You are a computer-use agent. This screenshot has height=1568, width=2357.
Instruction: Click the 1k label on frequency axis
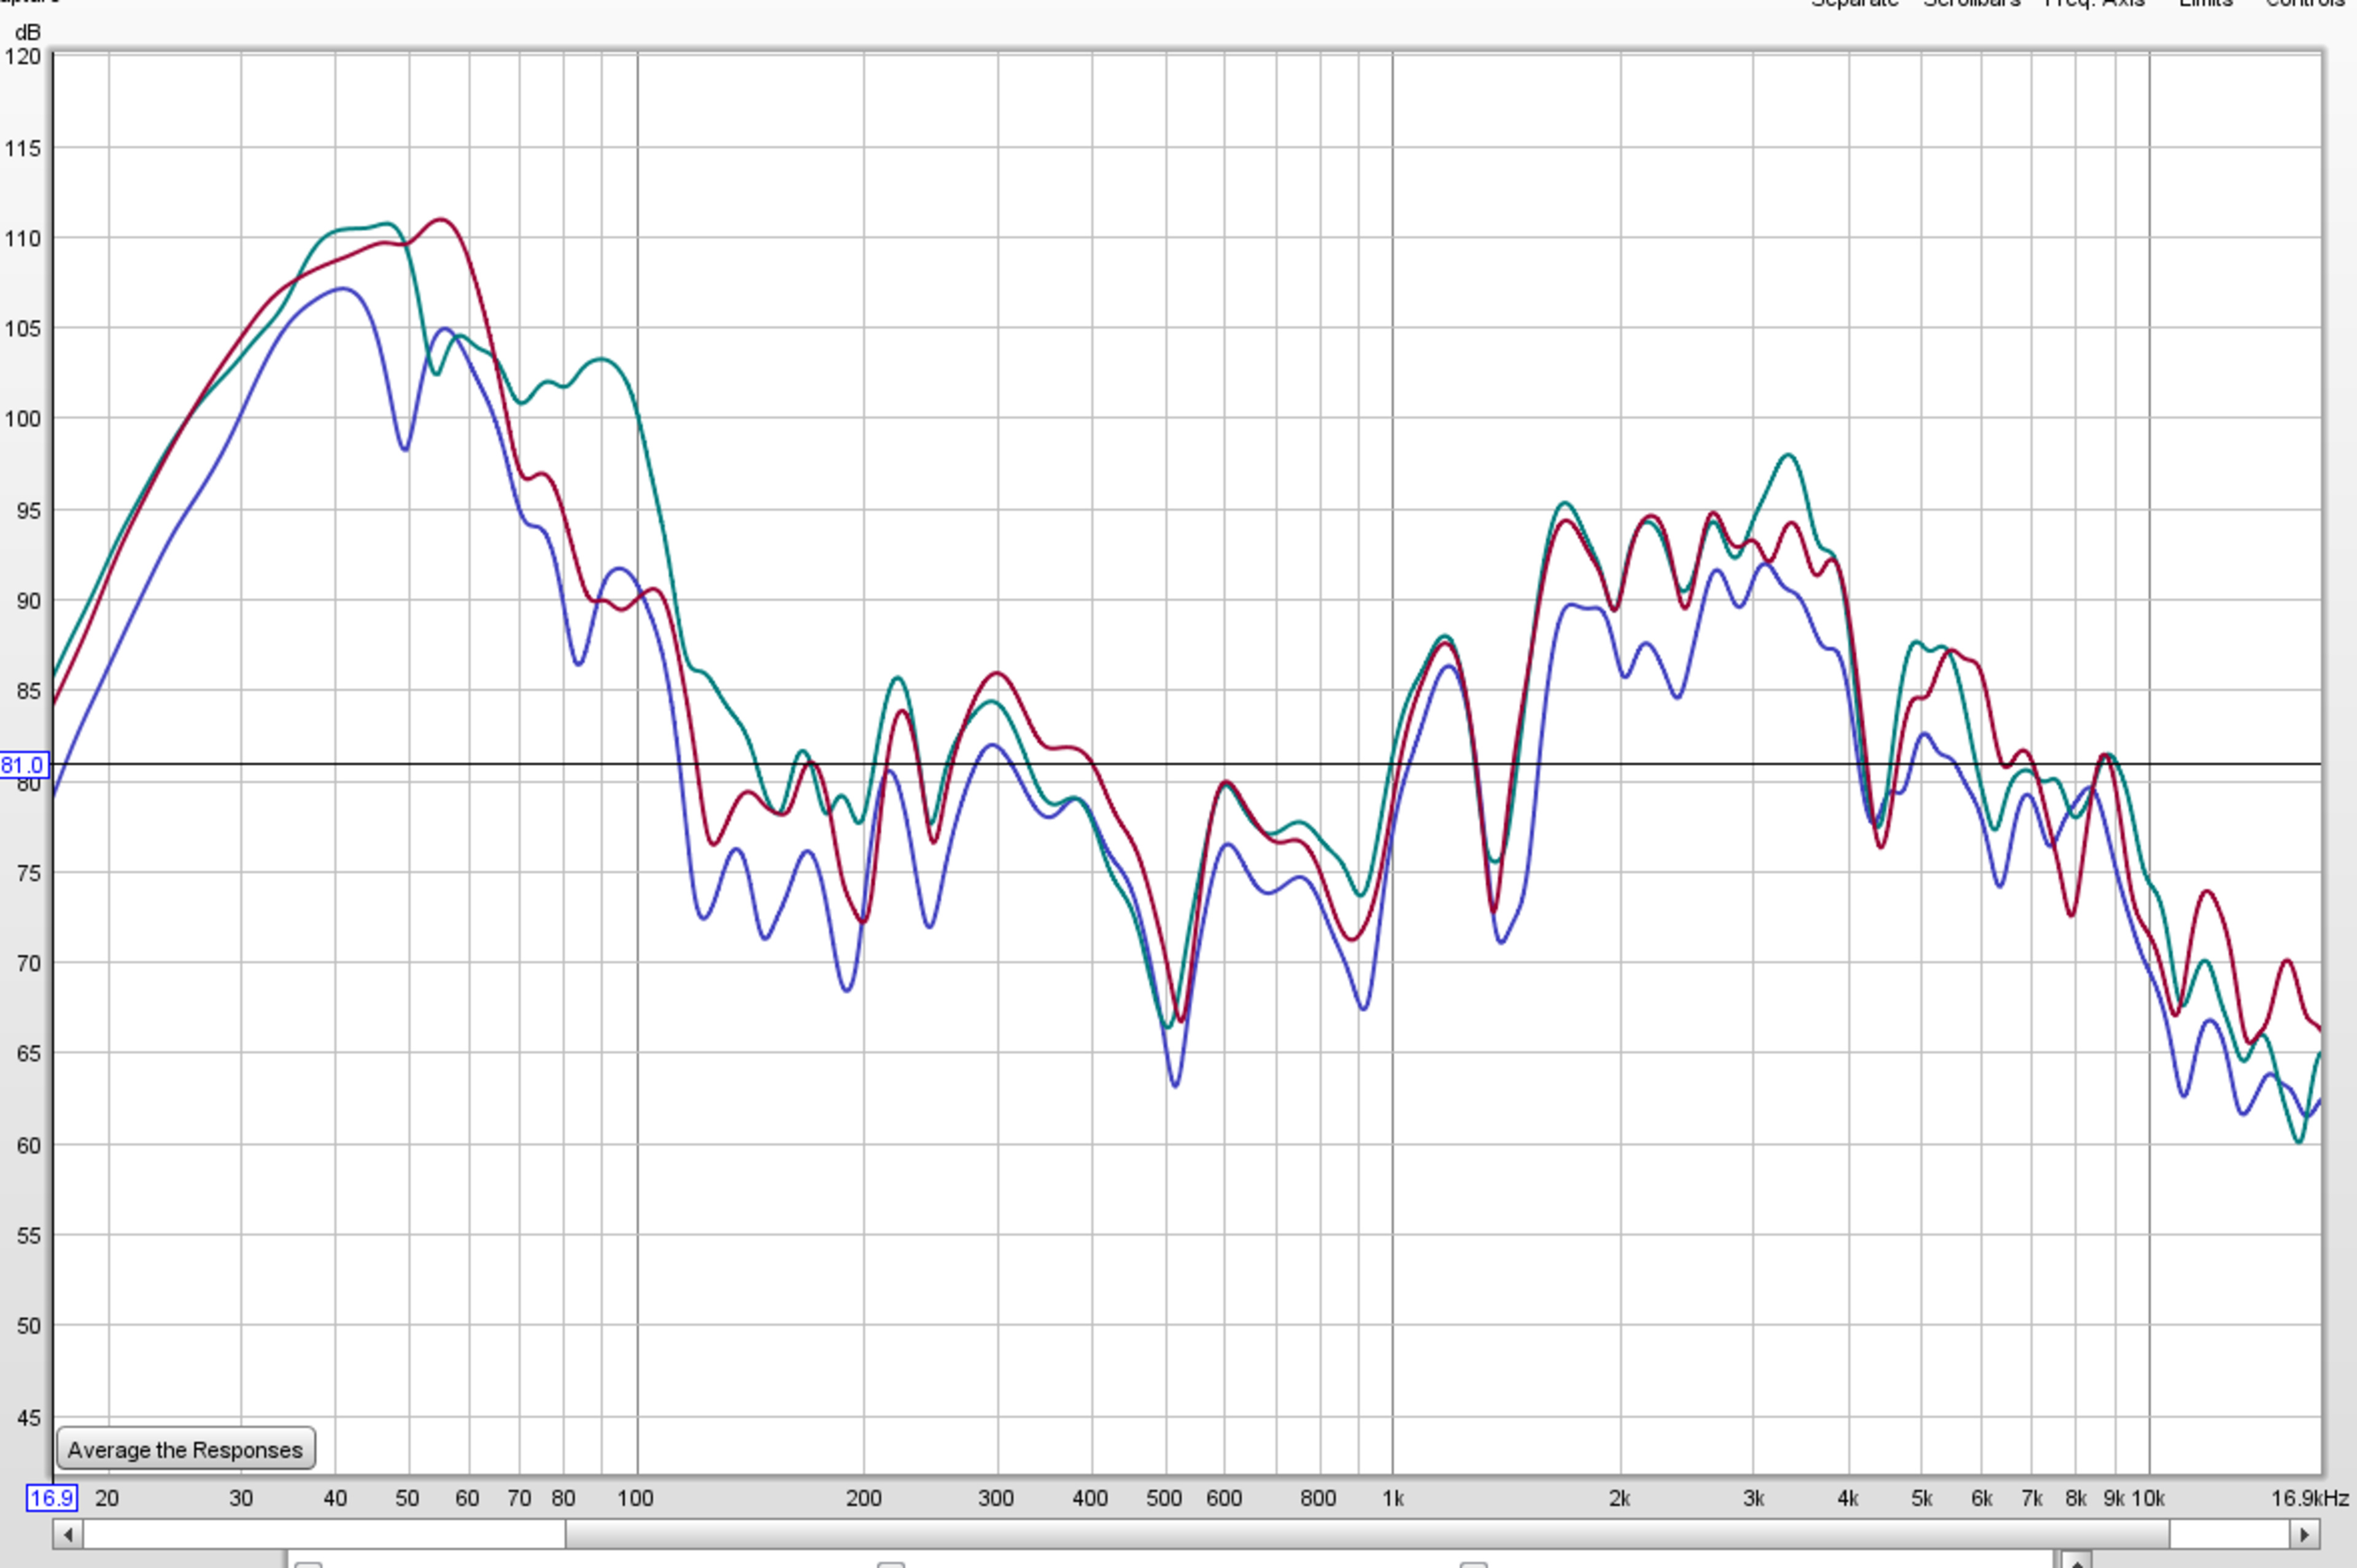1393,1498
